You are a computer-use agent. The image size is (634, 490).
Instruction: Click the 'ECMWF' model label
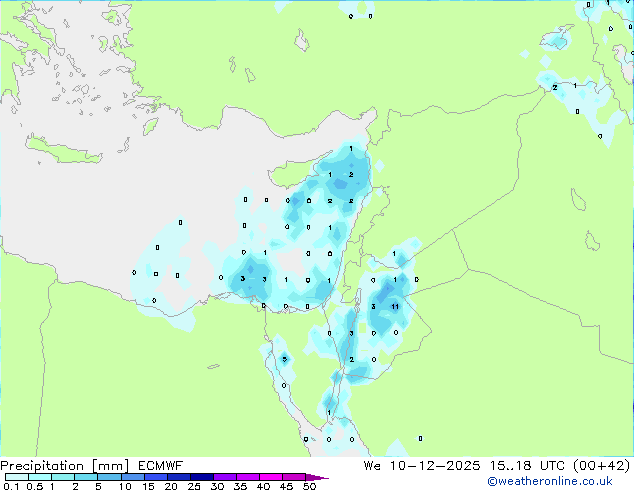pyautogui.click(x=161, y=466)
